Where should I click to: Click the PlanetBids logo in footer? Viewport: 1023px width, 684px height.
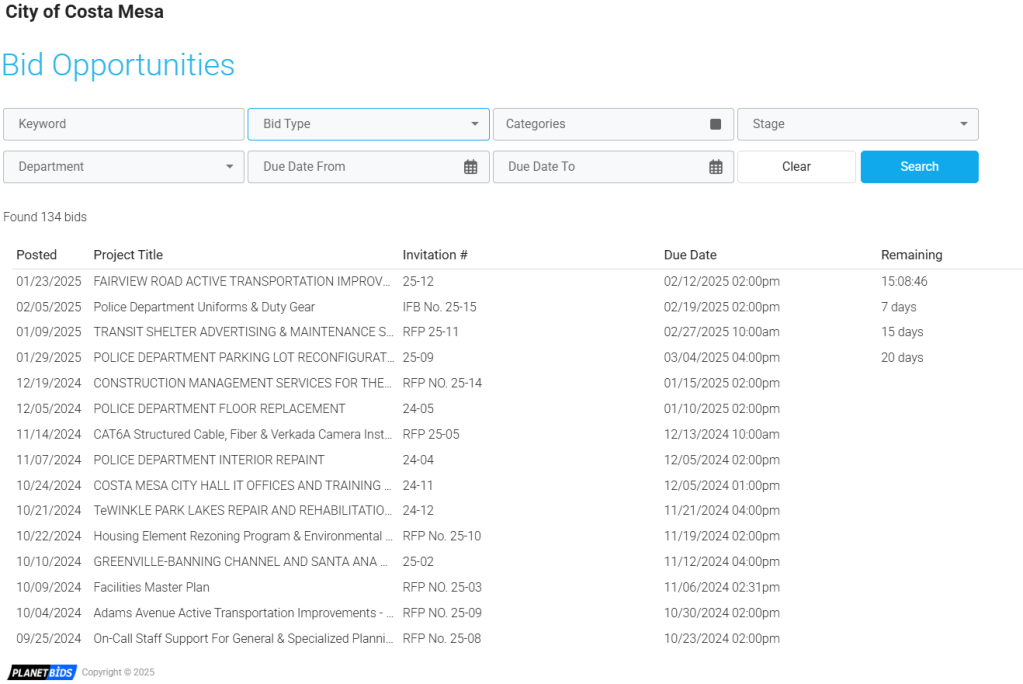43,672
